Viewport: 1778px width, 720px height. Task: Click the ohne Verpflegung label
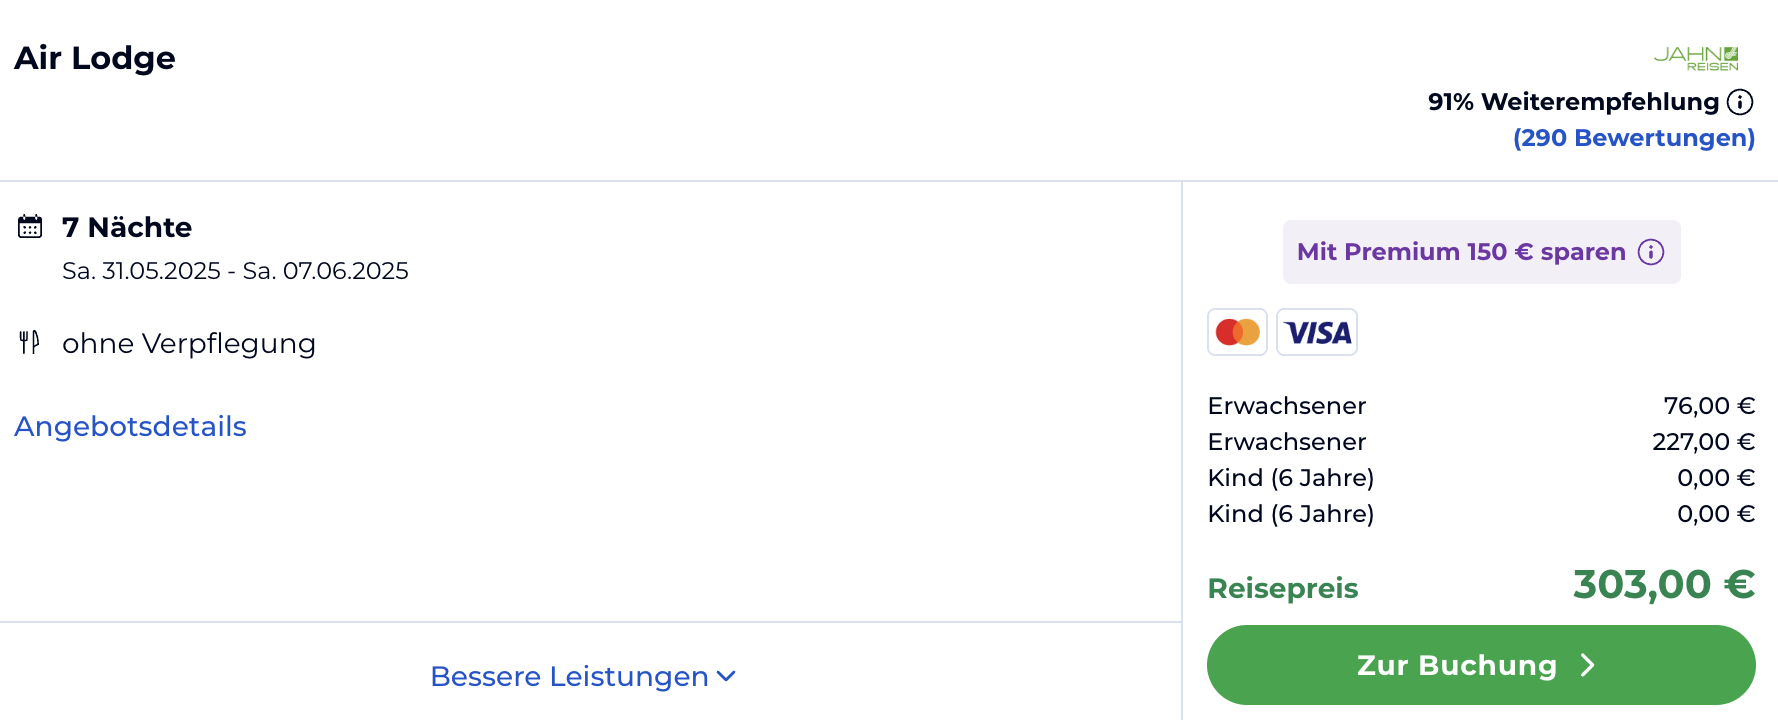point(189,344)
